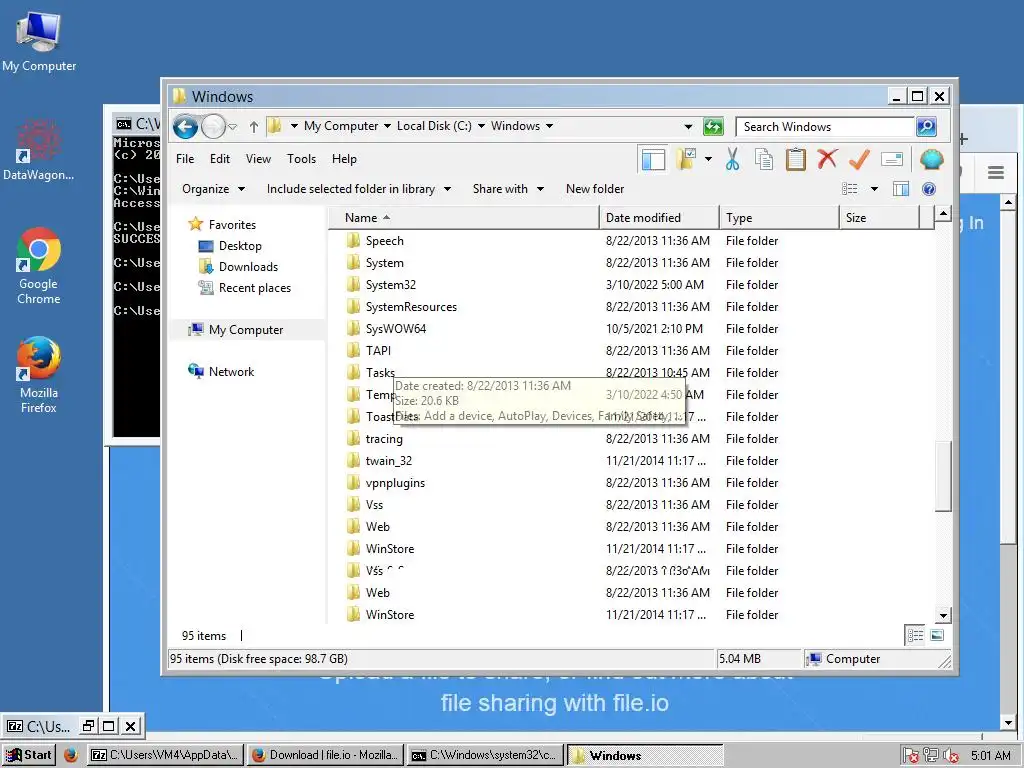Switch to cmd.exe taskbar button
The image size is (1024, 768).
(x=485, y=755)
